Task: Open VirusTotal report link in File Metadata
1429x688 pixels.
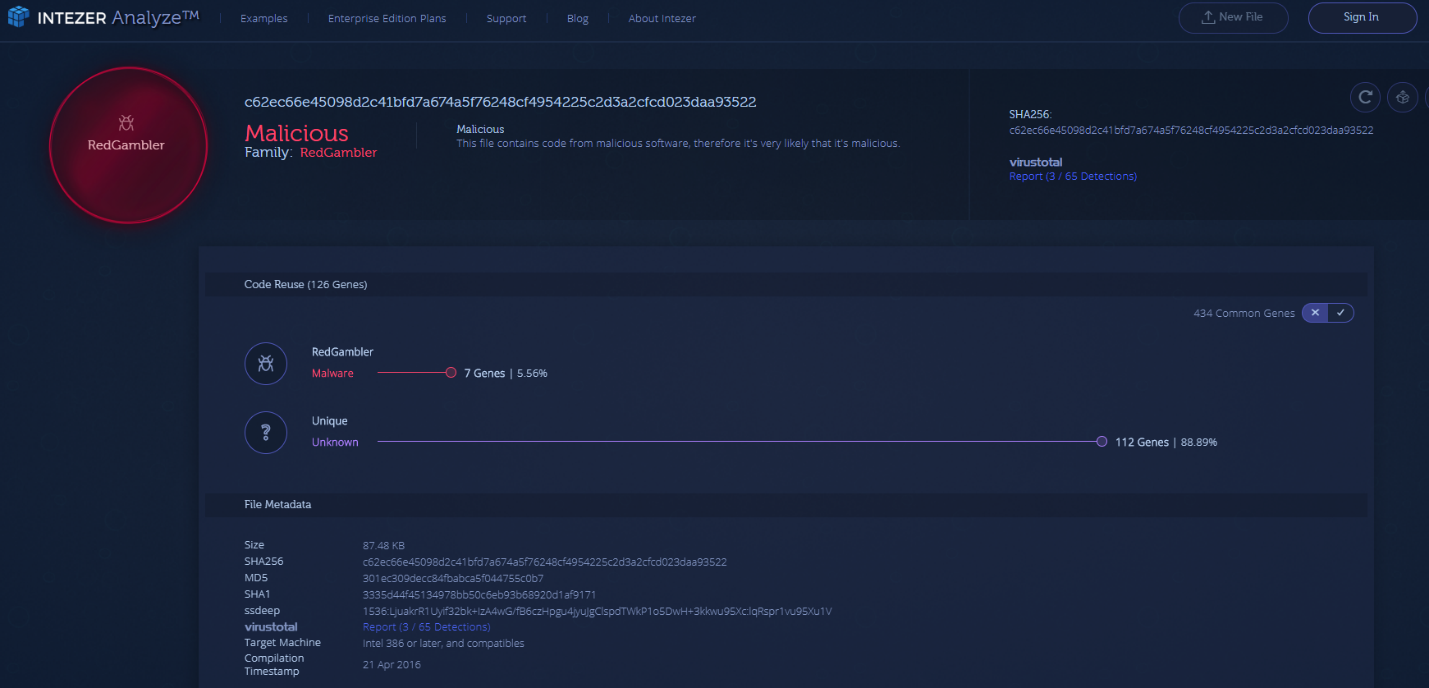Action: point(426,627)
